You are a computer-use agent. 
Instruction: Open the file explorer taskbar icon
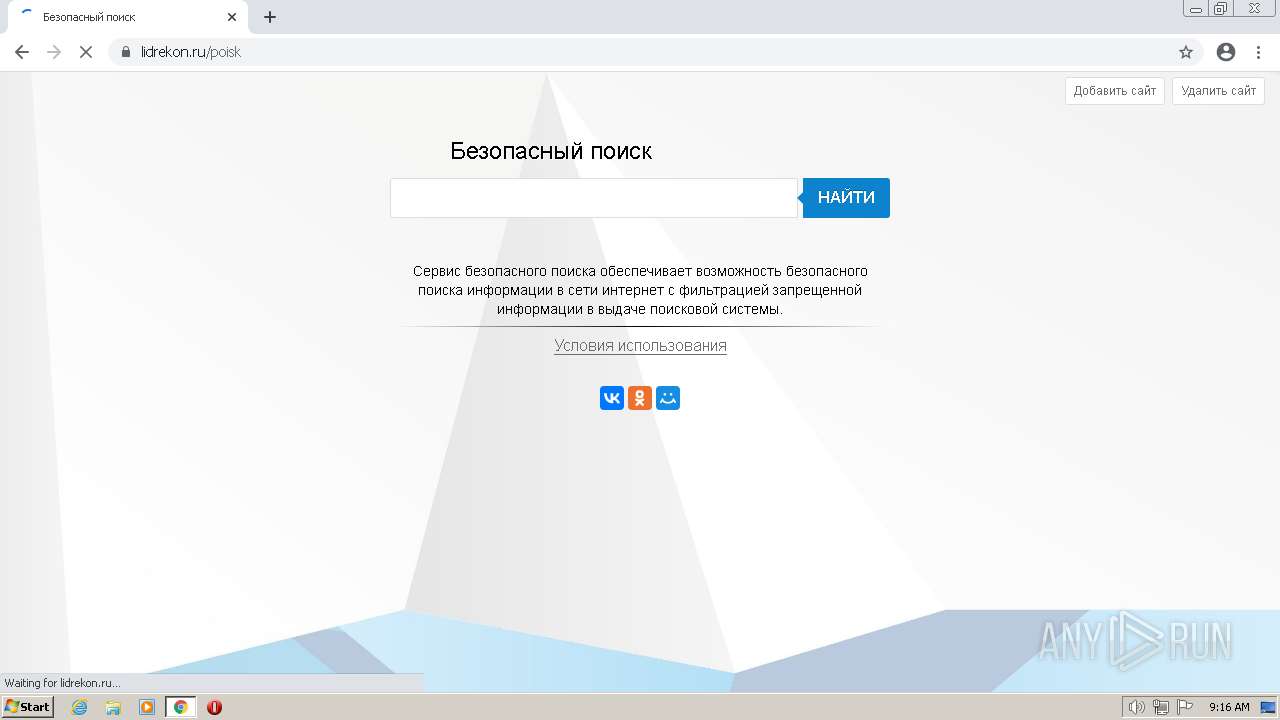[x=113, y=707]
